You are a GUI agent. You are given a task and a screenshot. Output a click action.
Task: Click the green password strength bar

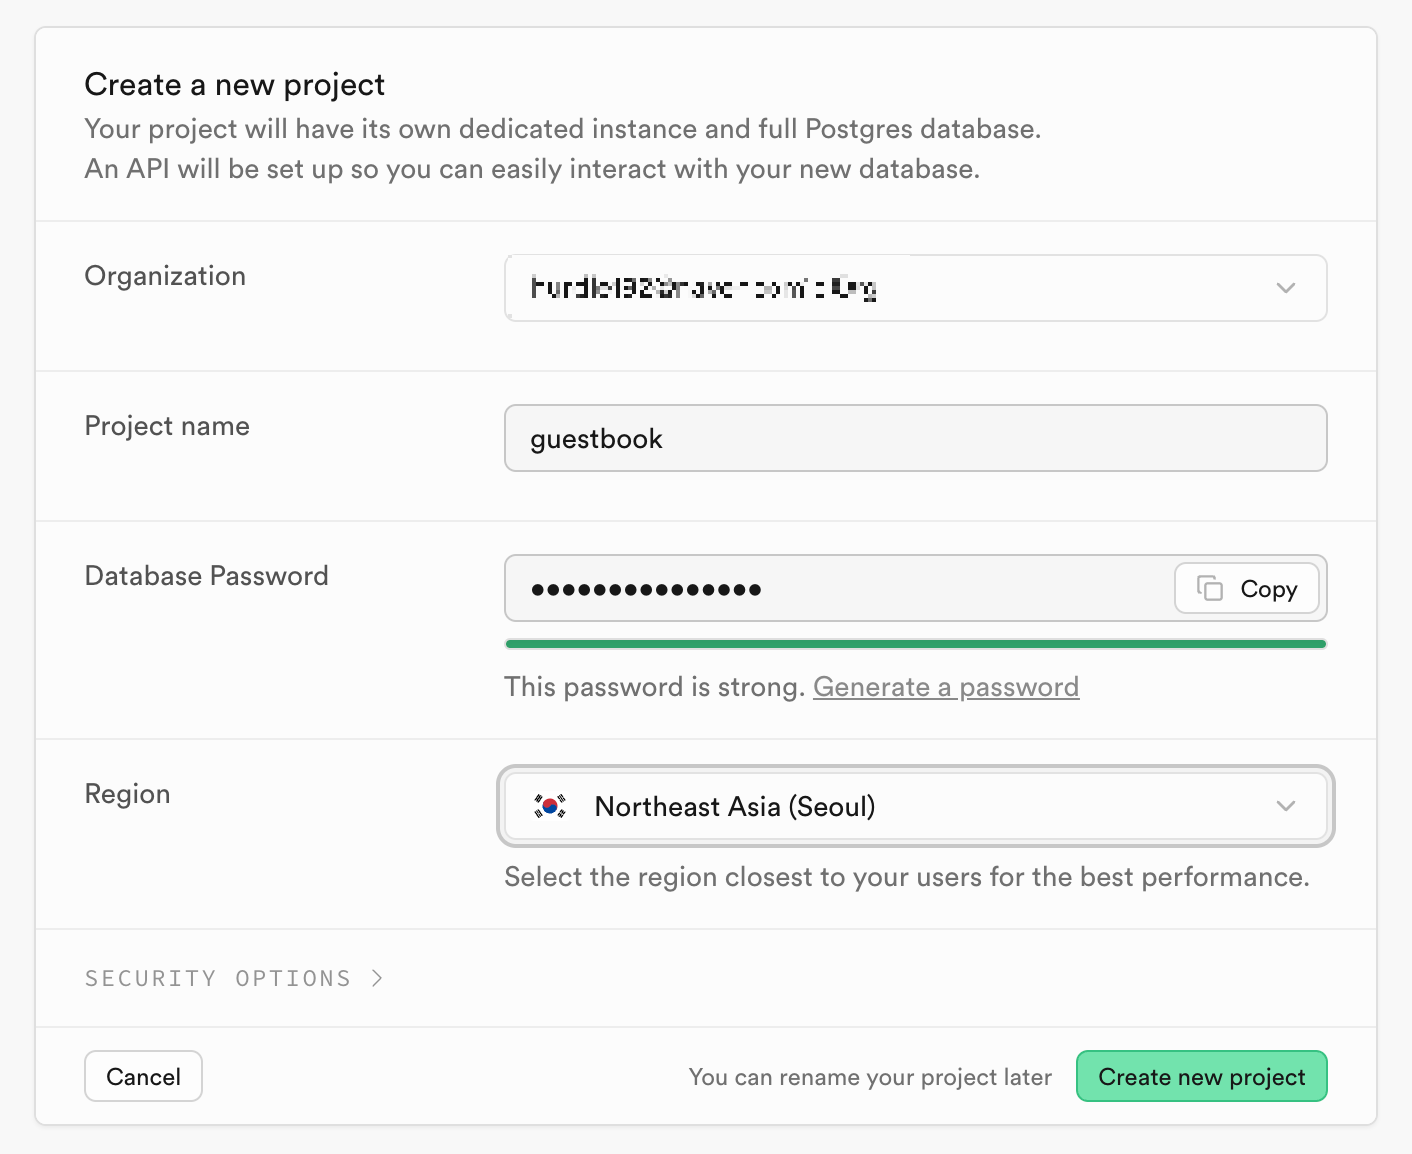915,644
